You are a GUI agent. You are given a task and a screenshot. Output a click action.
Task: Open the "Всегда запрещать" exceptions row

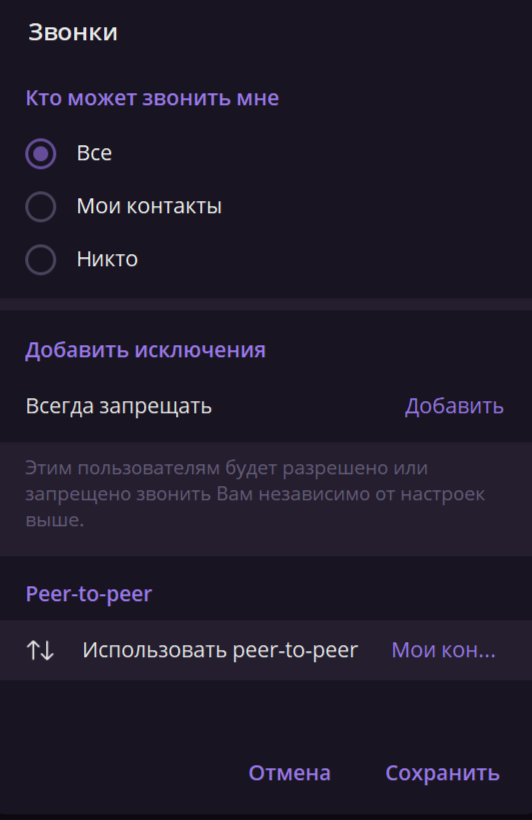[266, 406]
